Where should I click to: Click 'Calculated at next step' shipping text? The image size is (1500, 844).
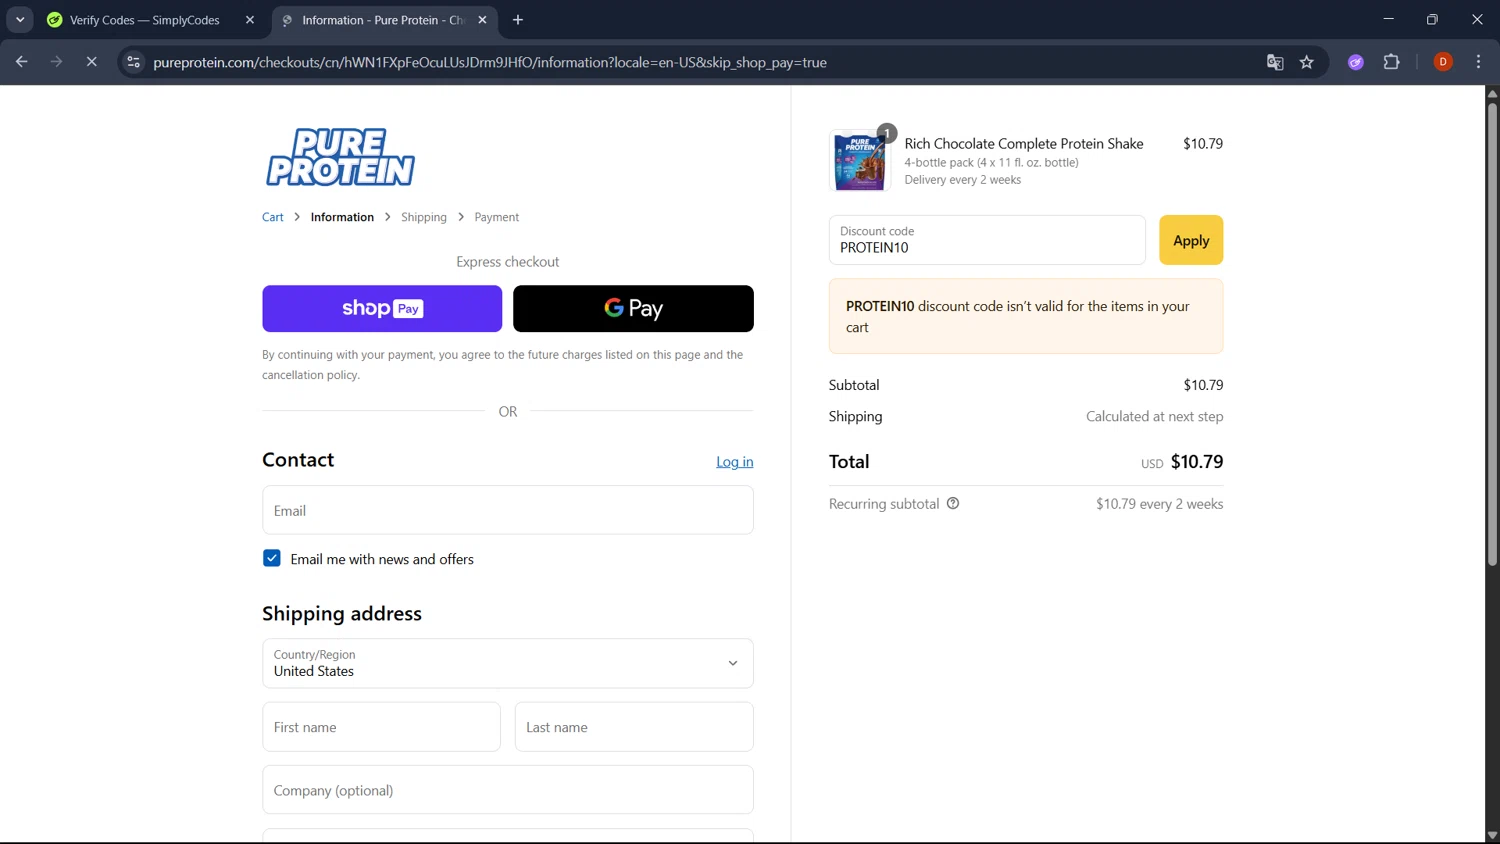[x=1155, y=416]
